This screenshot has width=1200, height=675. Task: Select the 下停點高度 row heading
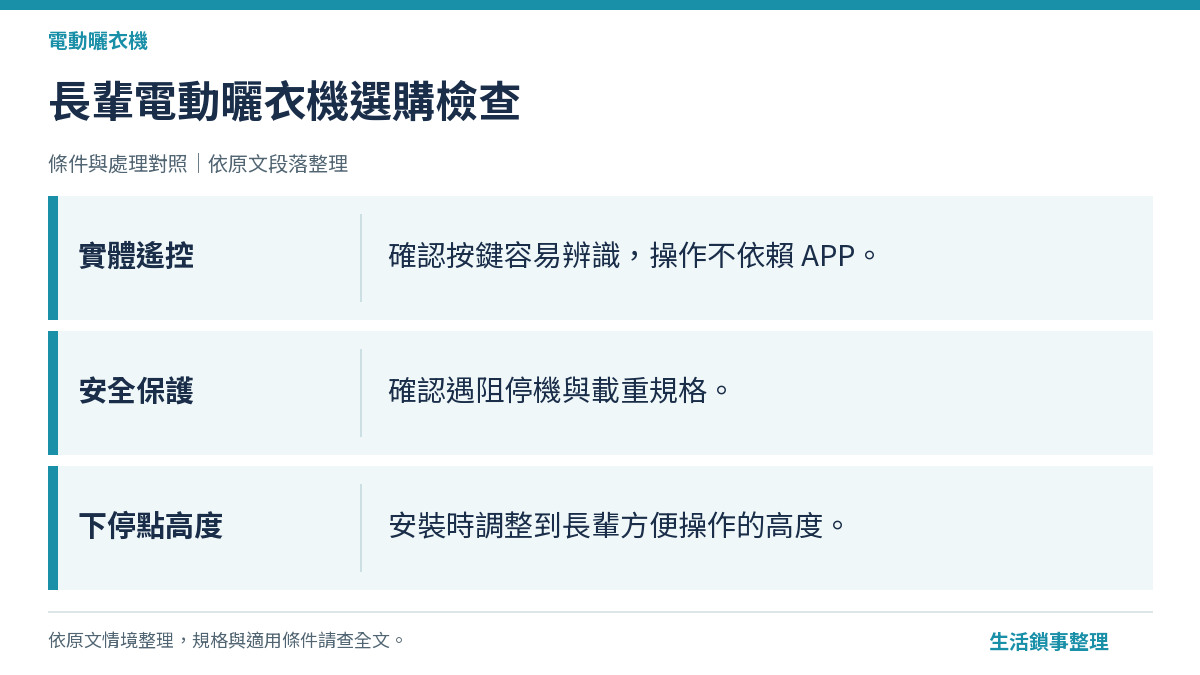[x=150, y=527]
